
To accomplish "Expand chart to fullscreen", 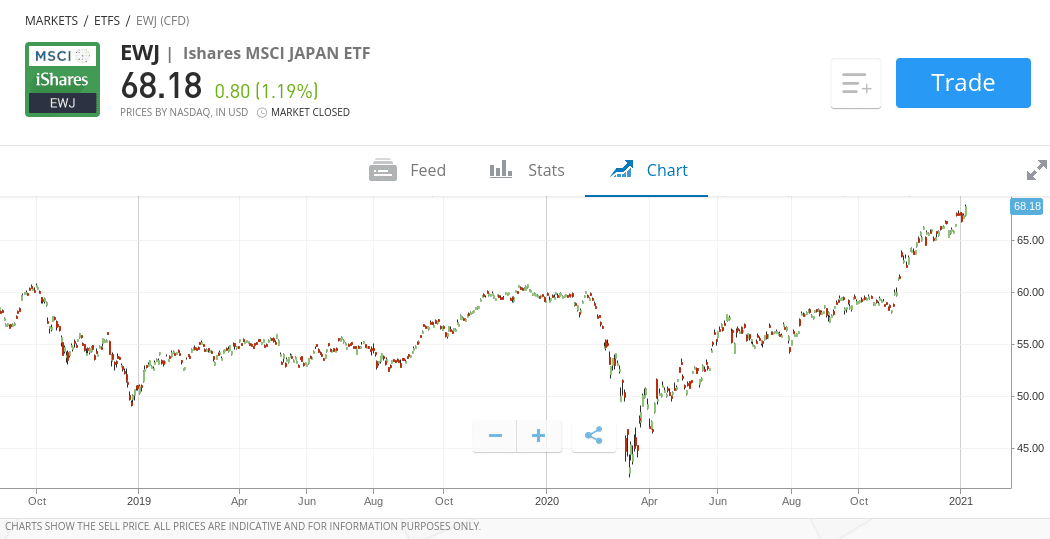I will (x=1036, y=170).
